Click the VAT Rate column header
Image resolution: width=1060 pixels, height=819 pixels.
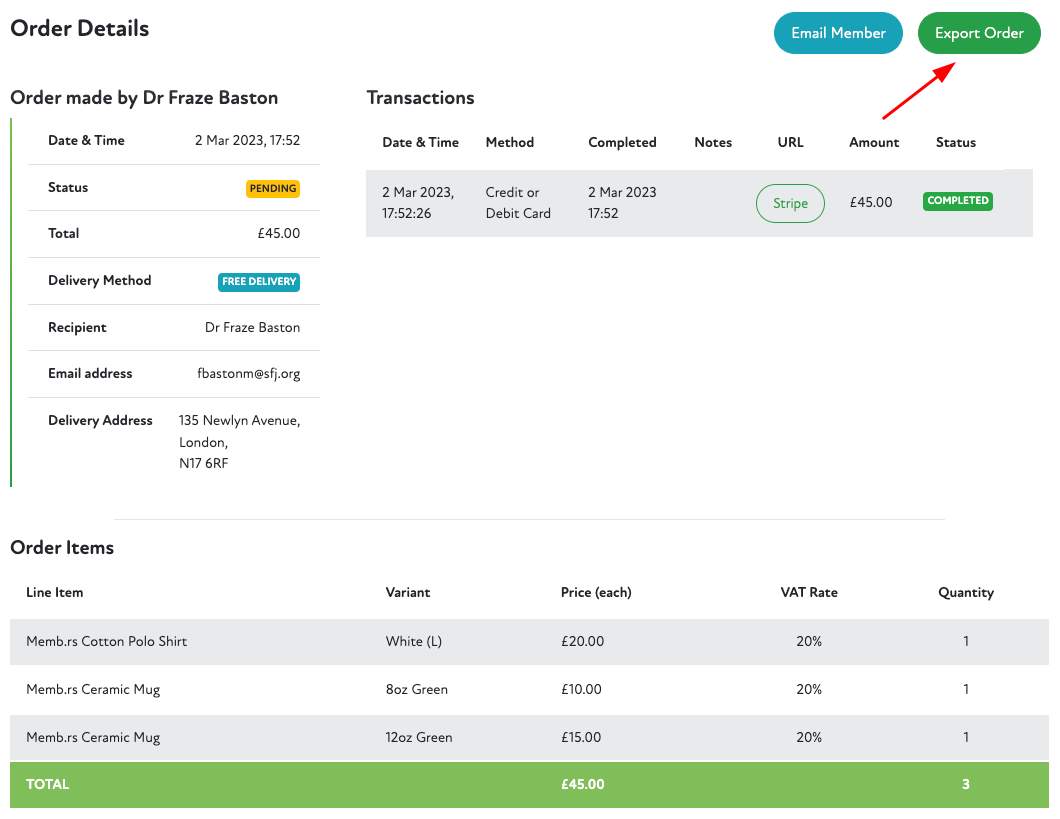click(x=808, y=592)
